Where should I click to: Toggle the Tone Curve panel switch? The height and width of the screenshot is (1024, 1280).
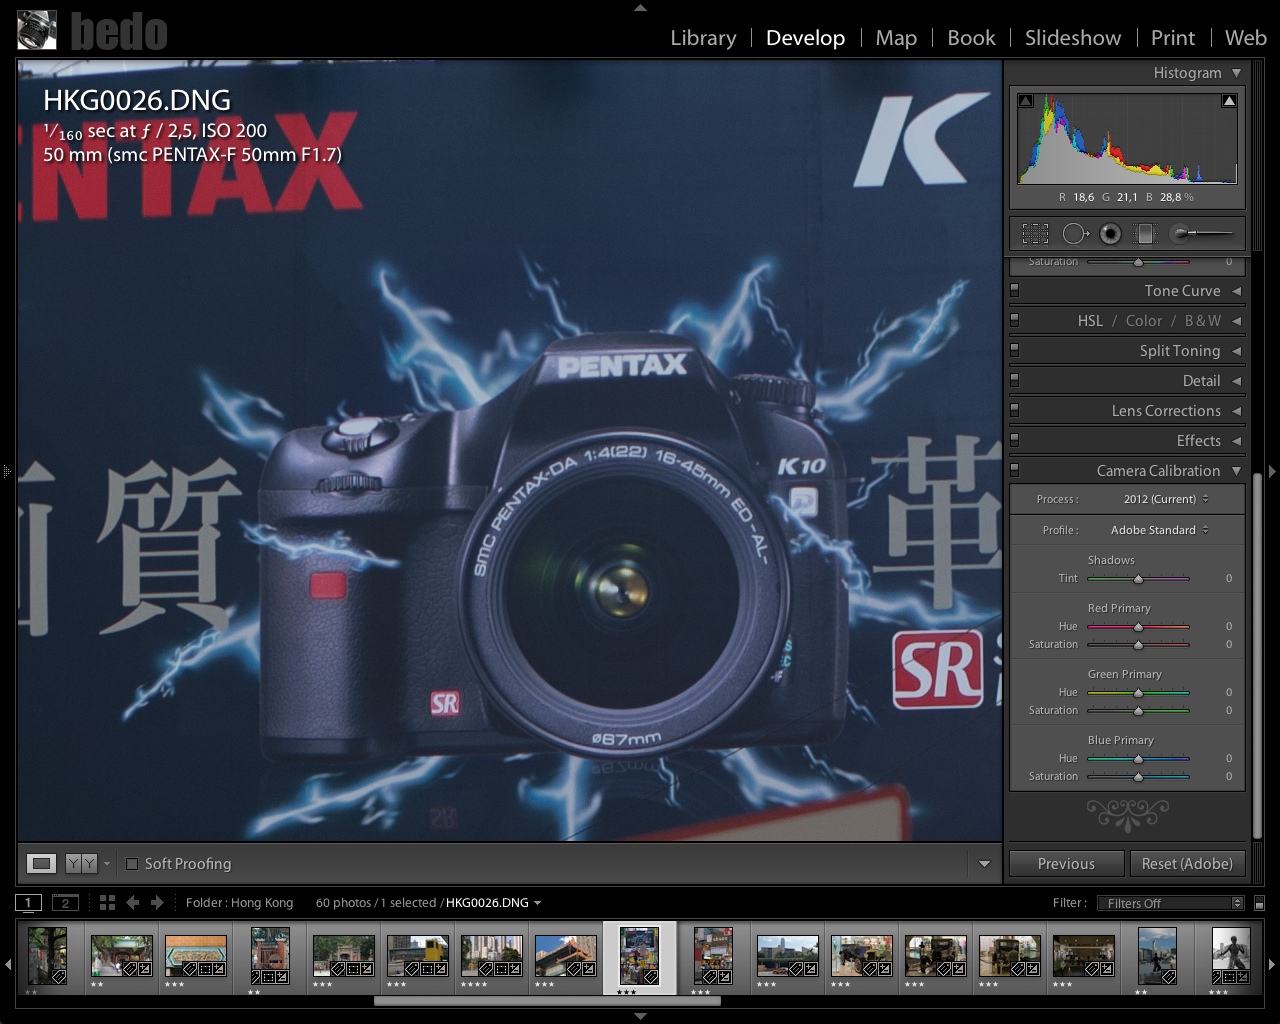click(x=1014, y=290)
